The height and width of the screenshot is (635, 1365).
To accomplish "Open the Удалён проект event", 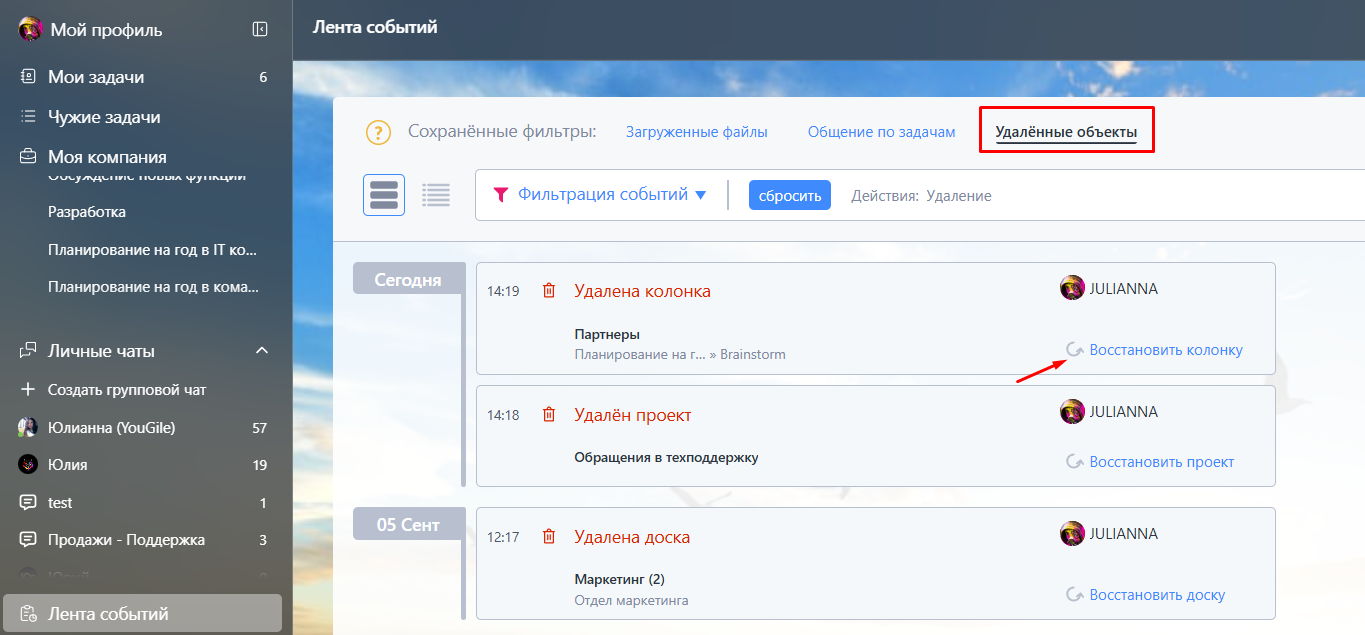I will (633, 415).
